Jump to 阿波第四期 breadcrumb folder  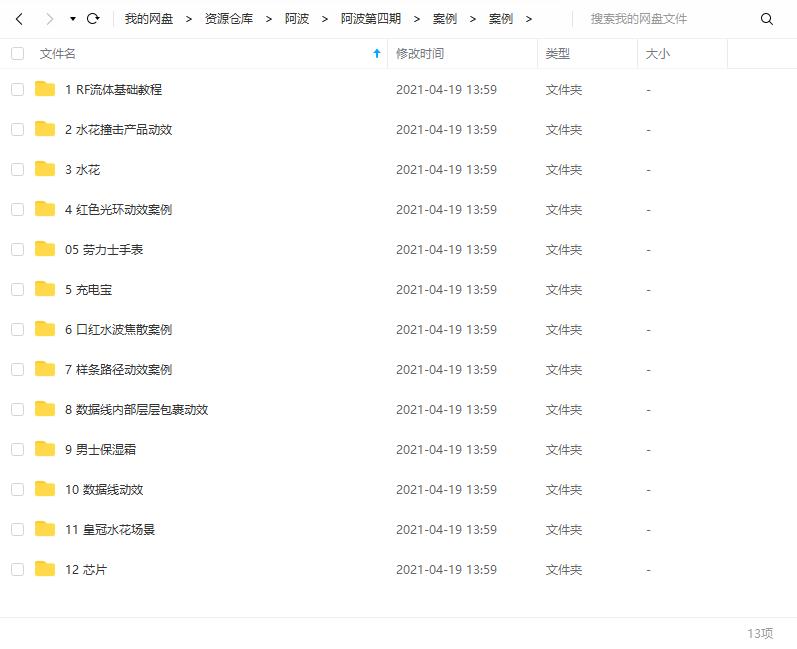(369, 19)
